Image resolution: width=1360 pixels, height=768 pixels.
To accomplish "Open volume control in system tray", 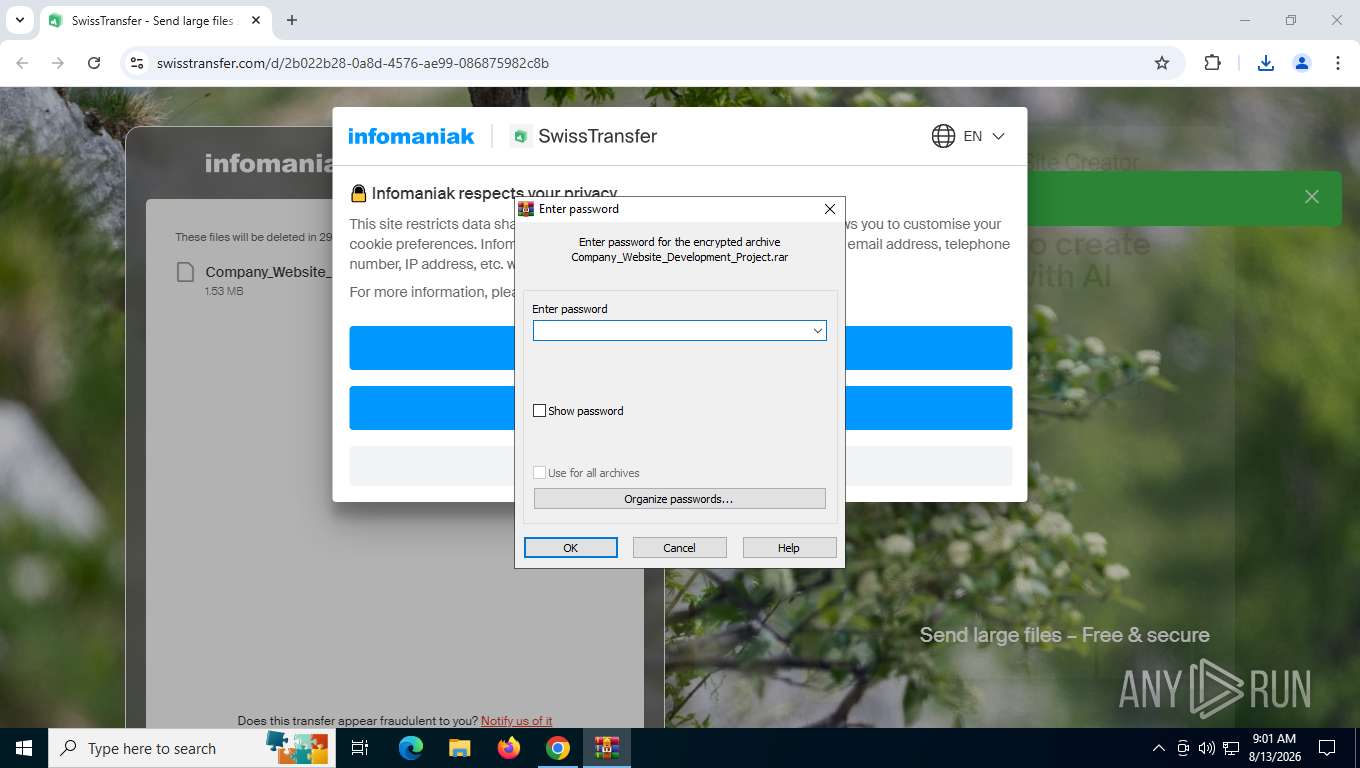I will pyautogui.click(x=1207, y=748).
